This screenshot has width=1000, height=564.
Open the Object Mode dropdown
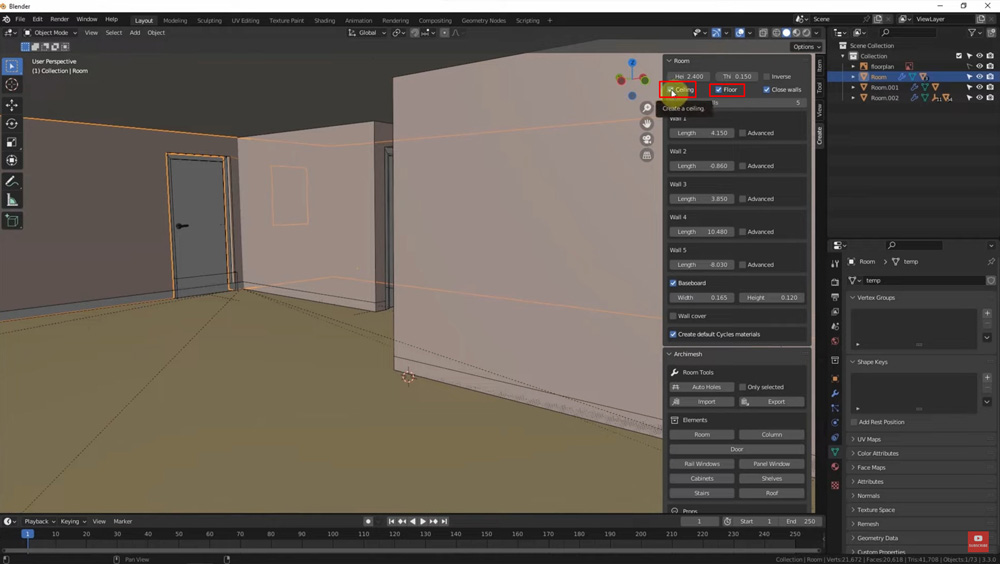[x=50, y=33]
